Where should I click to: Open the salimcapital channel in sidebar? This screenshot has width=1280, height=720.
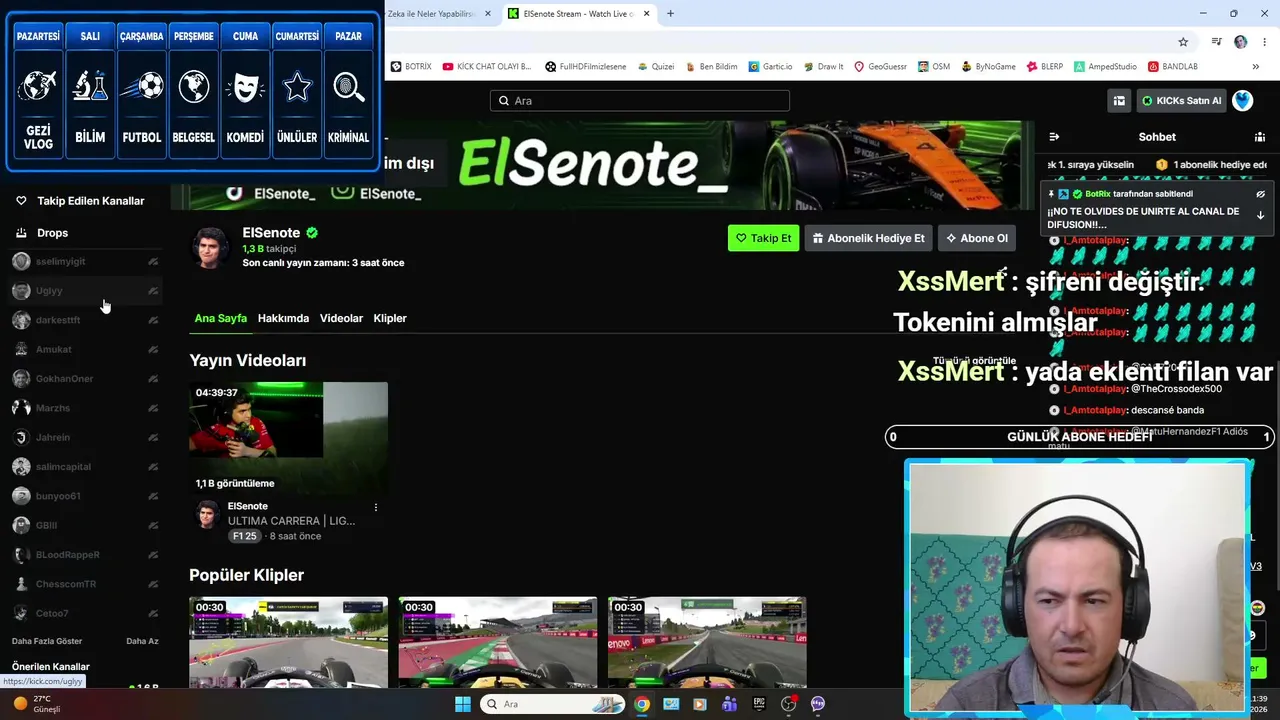85,467
